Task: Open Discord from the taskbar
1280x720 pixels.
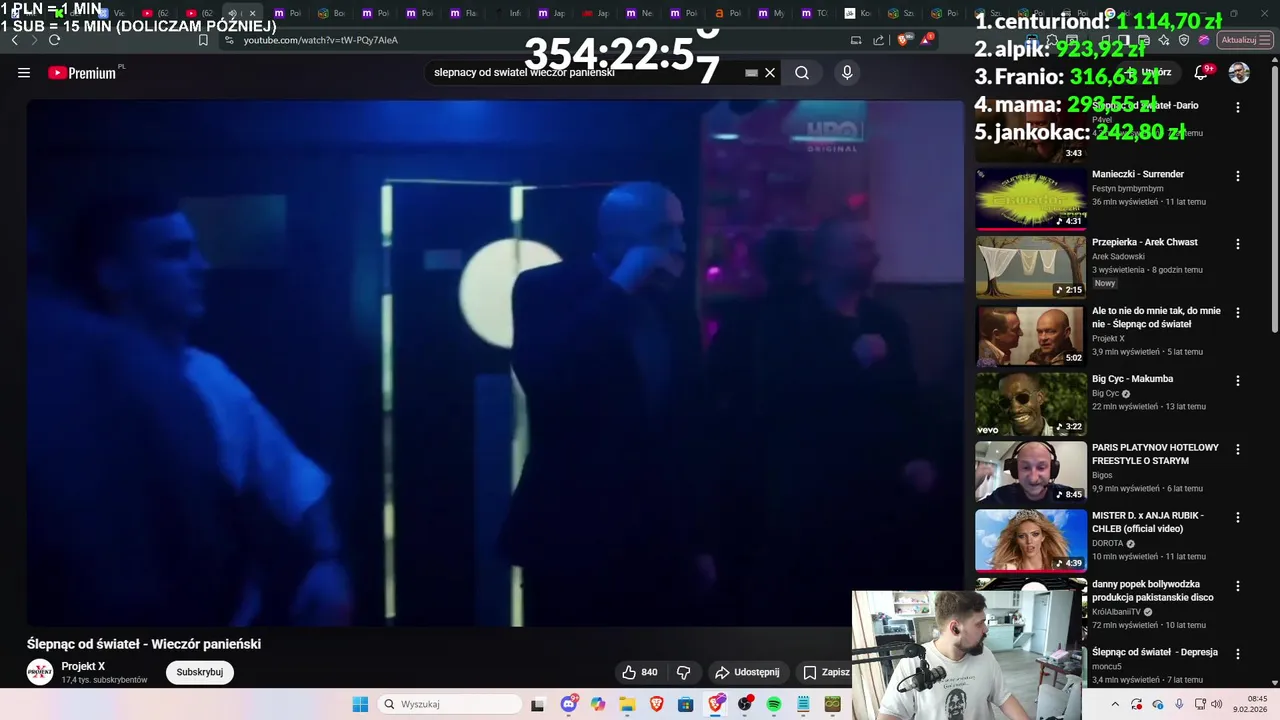Action: tap(569, 704)
